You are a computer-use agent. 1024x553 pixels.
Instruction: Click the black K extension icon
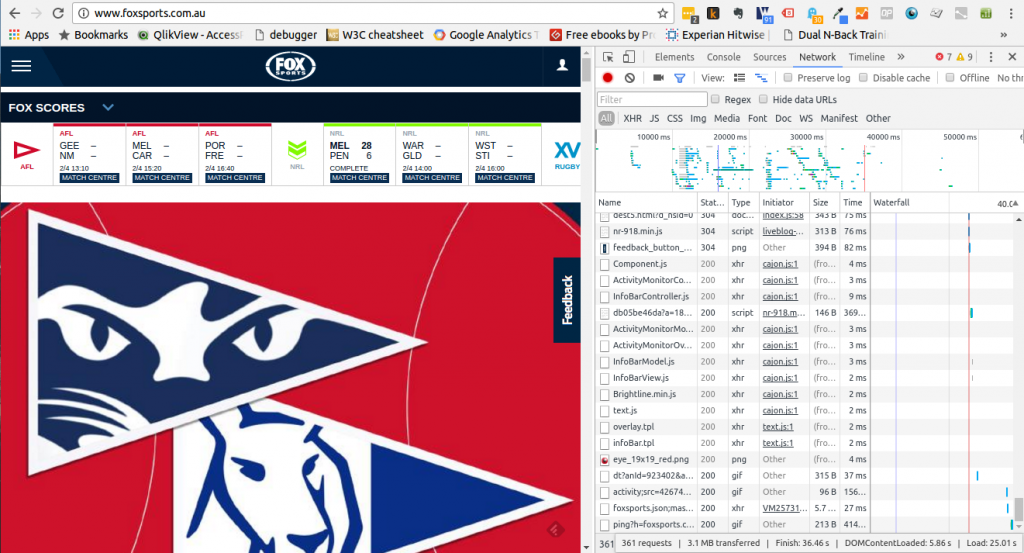712,13
